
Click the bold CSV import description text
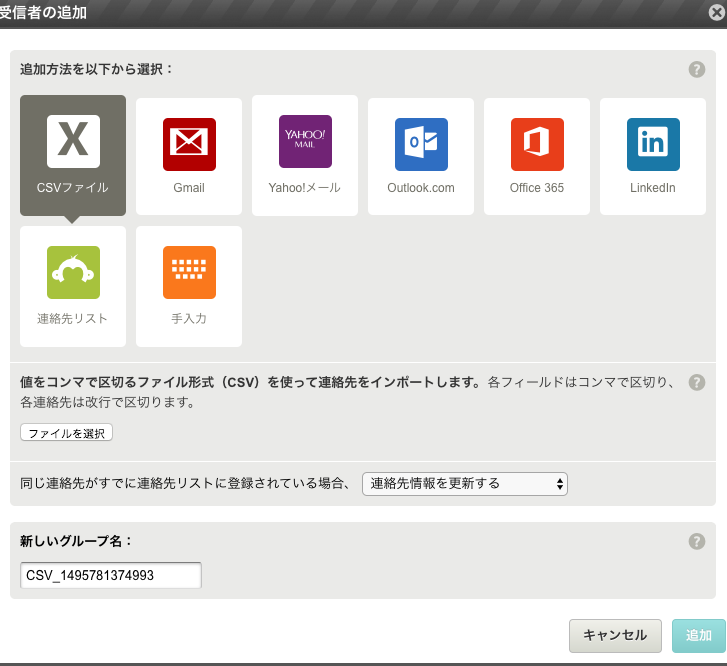coord(251,383)
